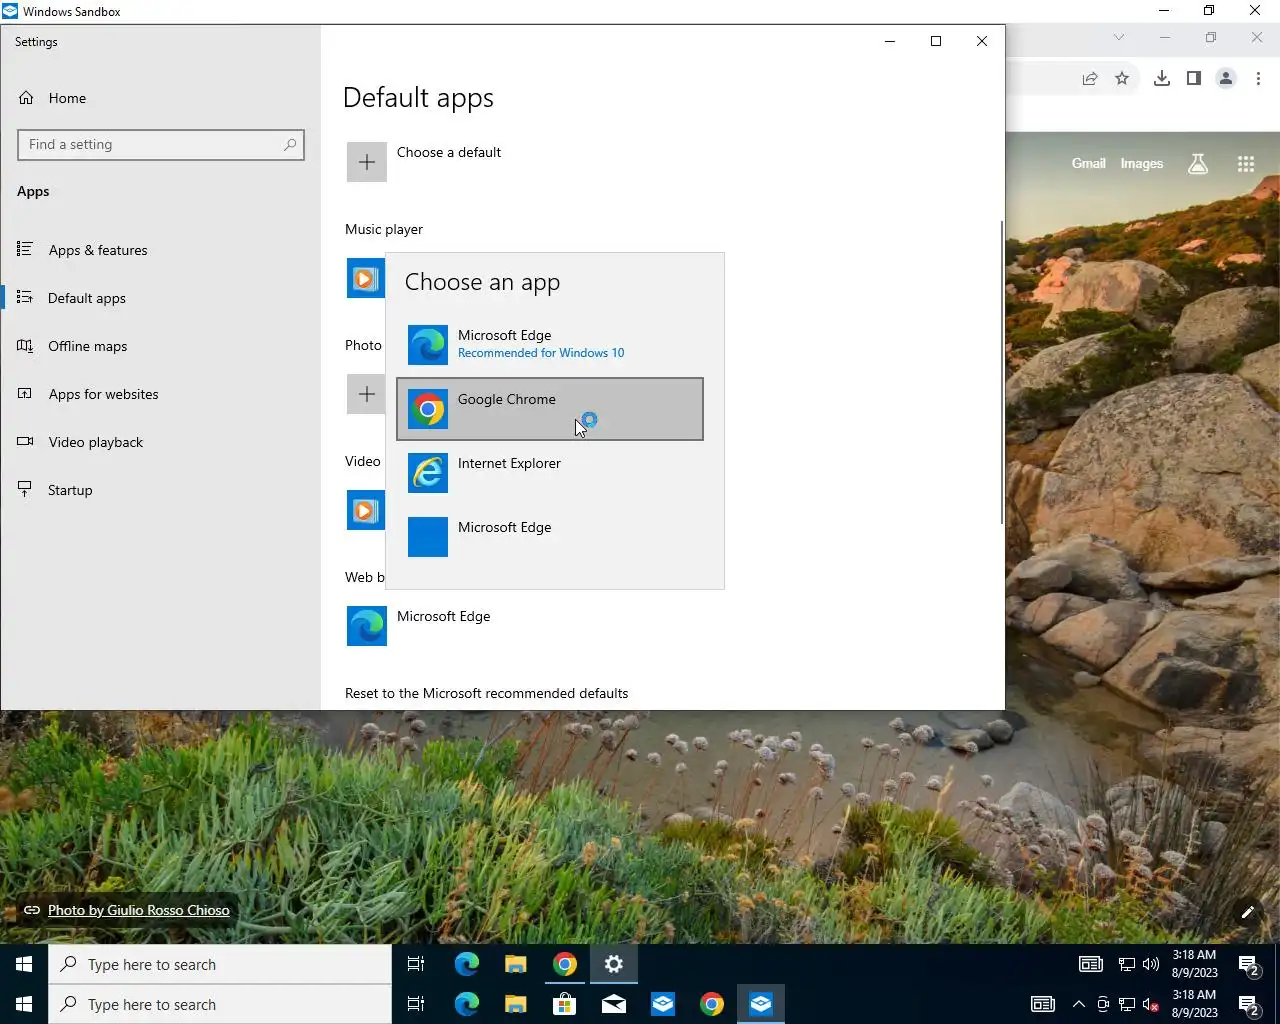Click the muted volume icon on host taskbar
The height and width of the screenshot is (1024, 1280).
[x=1151, y=1004]
